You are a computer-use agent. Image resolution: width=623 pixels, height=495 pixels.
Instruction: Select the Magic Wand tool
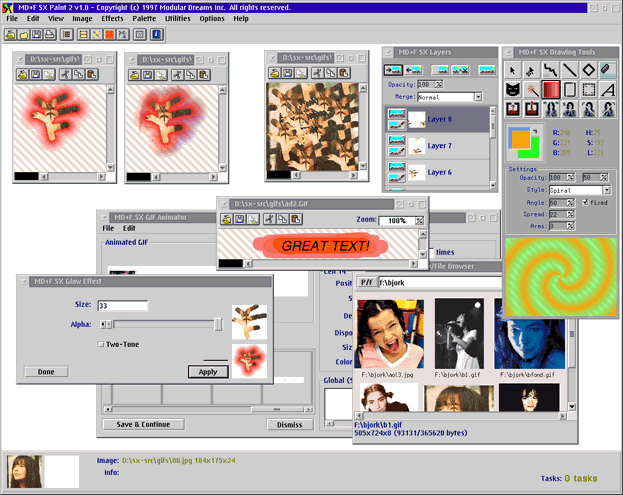point(532,89)
